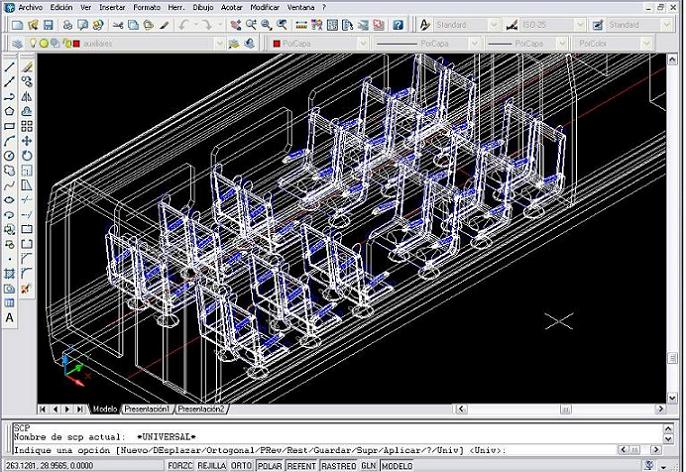Select the Line draw tool
This screenshot has height=472, width=686.
pyautogui.click(x=10, y=67)
